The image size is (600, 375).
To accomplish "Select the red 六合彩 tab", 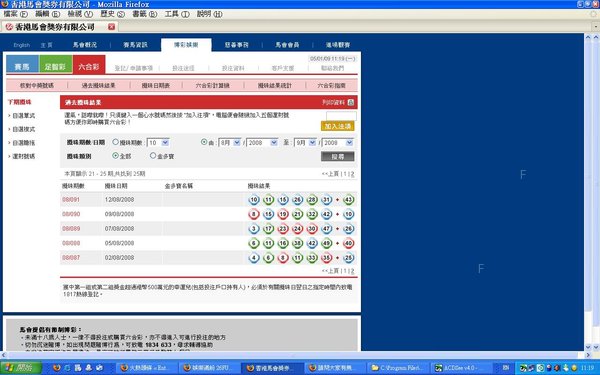I will tap(89, 64).
